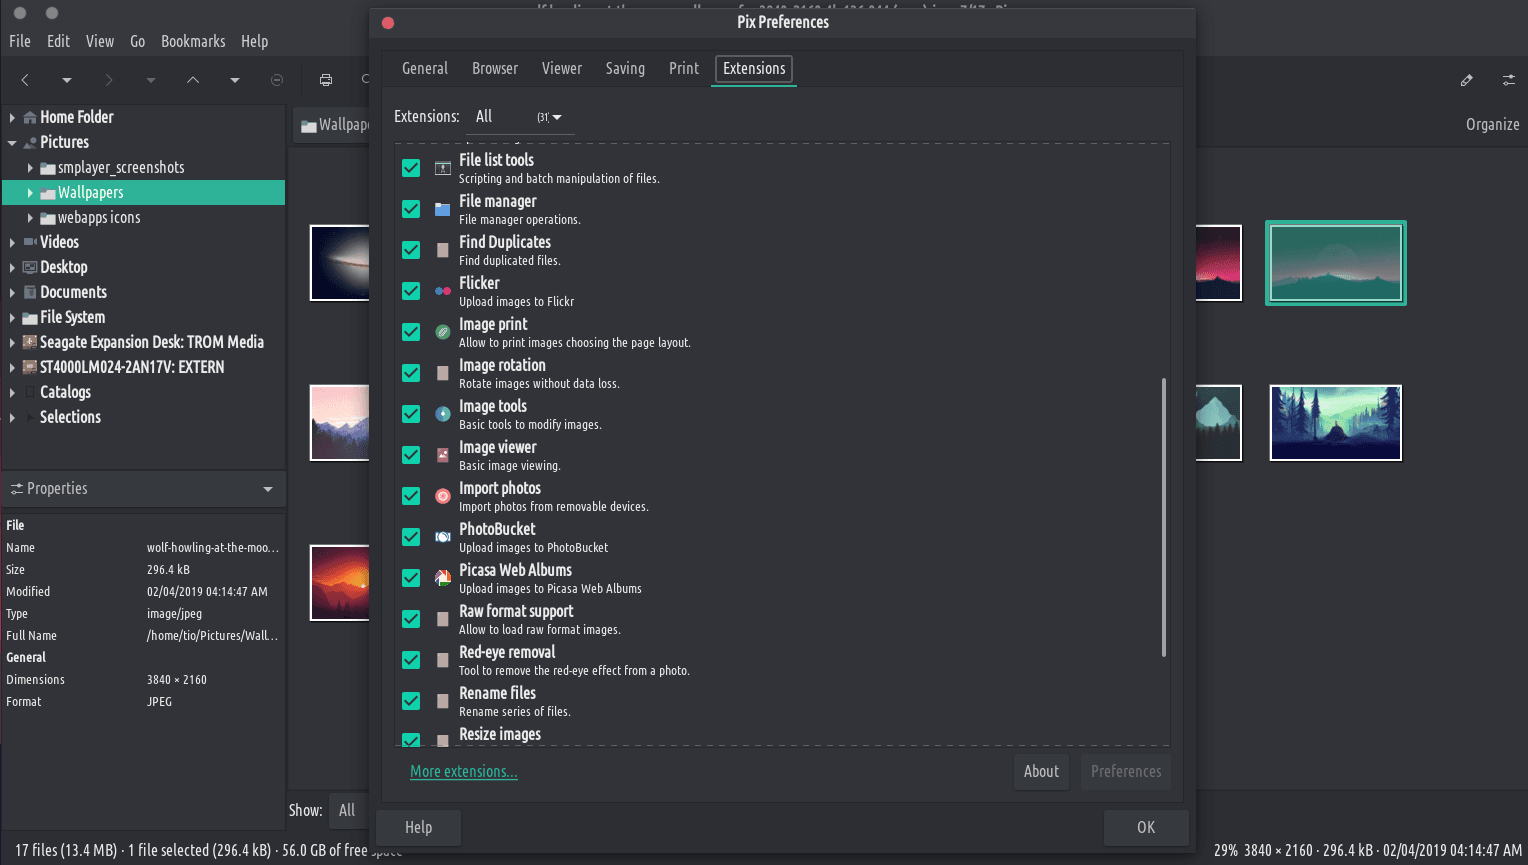Switch to the Viewer tab

click(561, 69)
